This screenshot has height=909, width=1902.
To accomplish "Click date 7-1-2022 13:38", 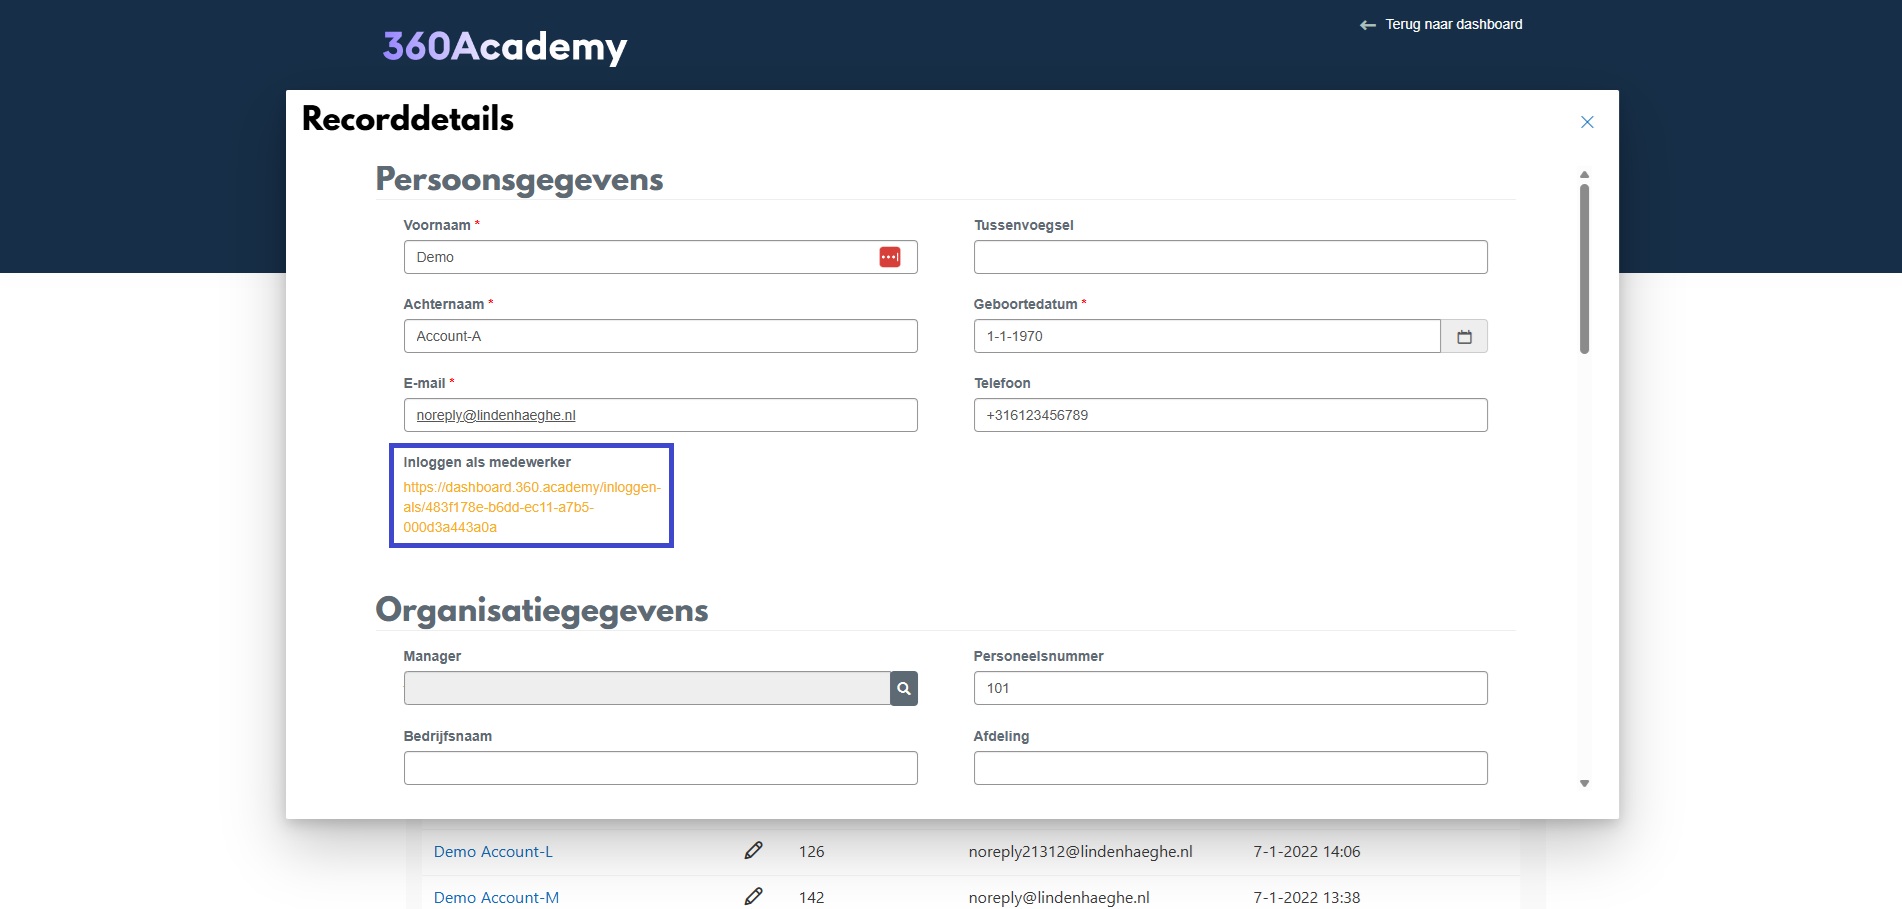I will 1307,898.
